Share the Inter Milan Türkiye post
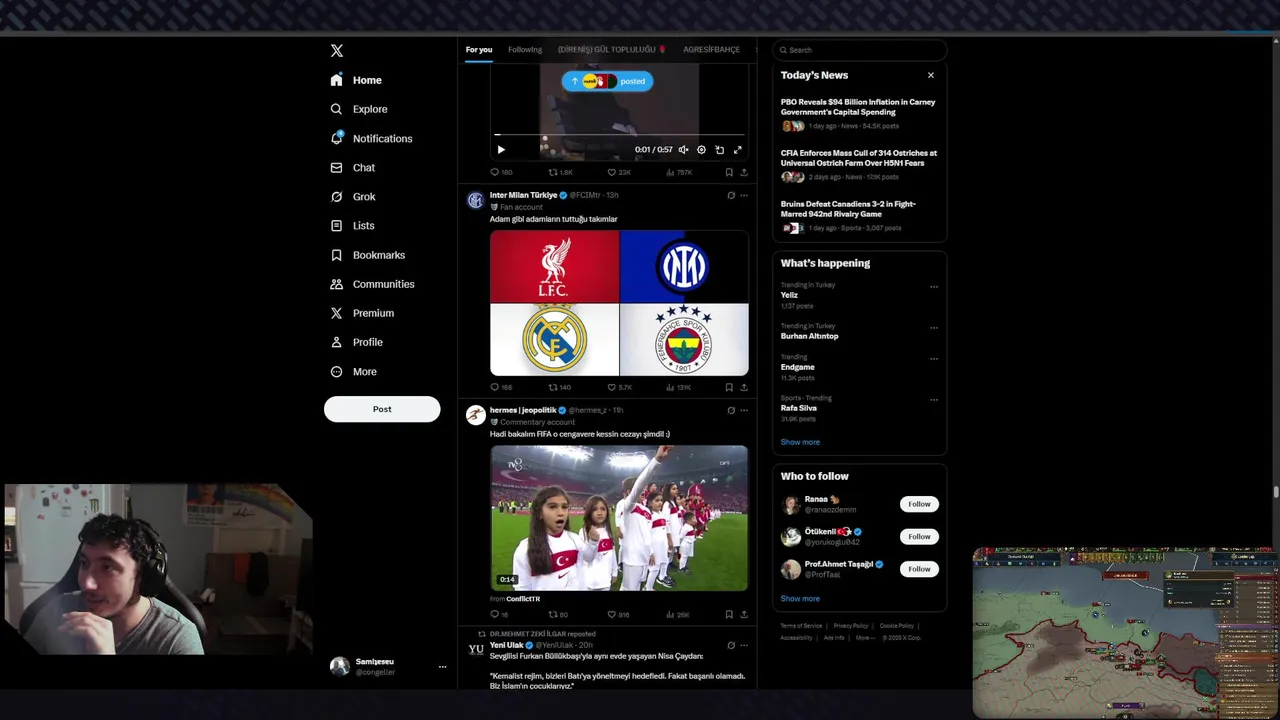Screen dimensions: 1280x720 743,387
